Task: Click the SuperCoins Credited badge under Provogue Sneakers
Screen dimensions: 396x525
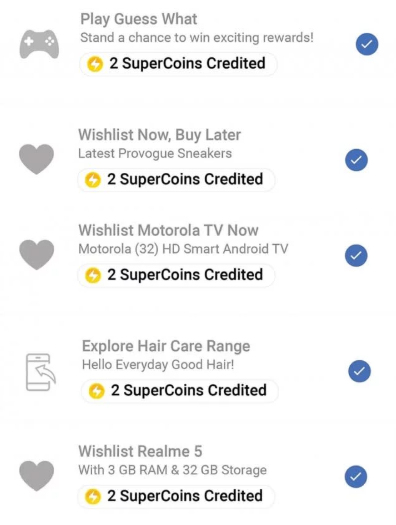Action: click(x=176, y=180)
